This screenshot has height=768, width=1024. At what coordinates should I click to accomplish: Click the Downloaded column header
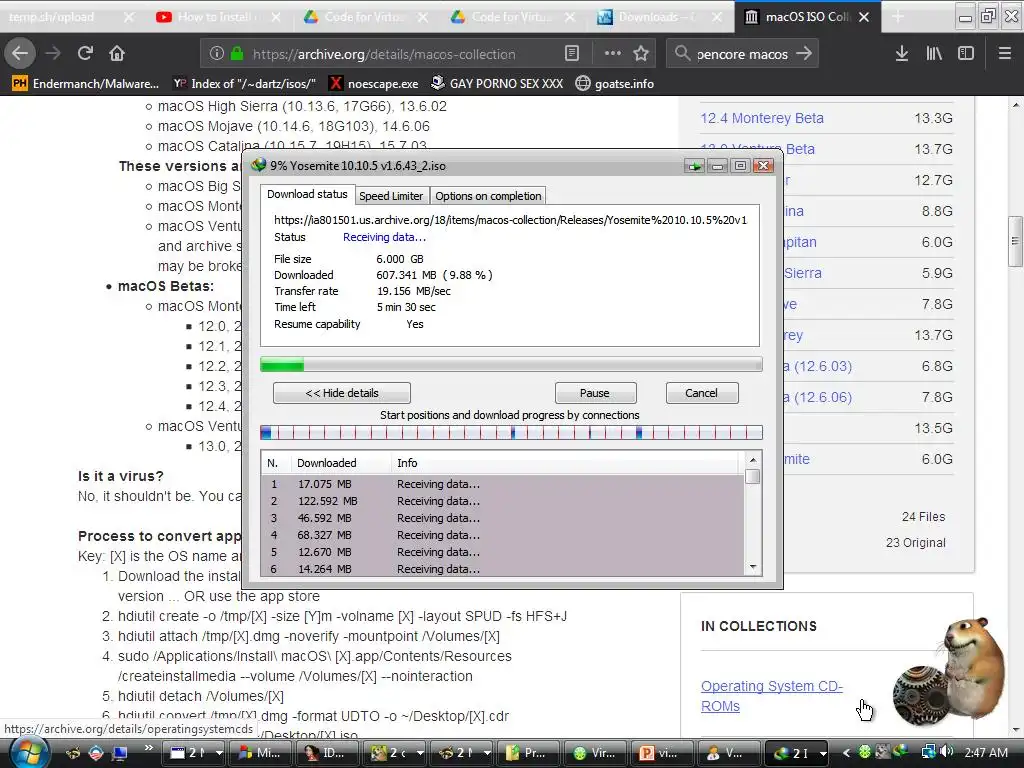[x=341, y=463]
